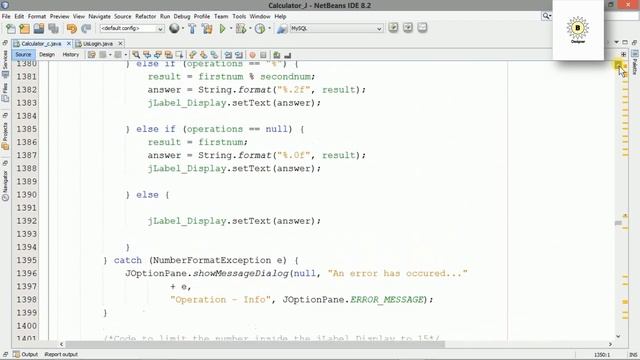Close the UsLogin.java tab
The image size is (640, 360).
coord(120,43)
